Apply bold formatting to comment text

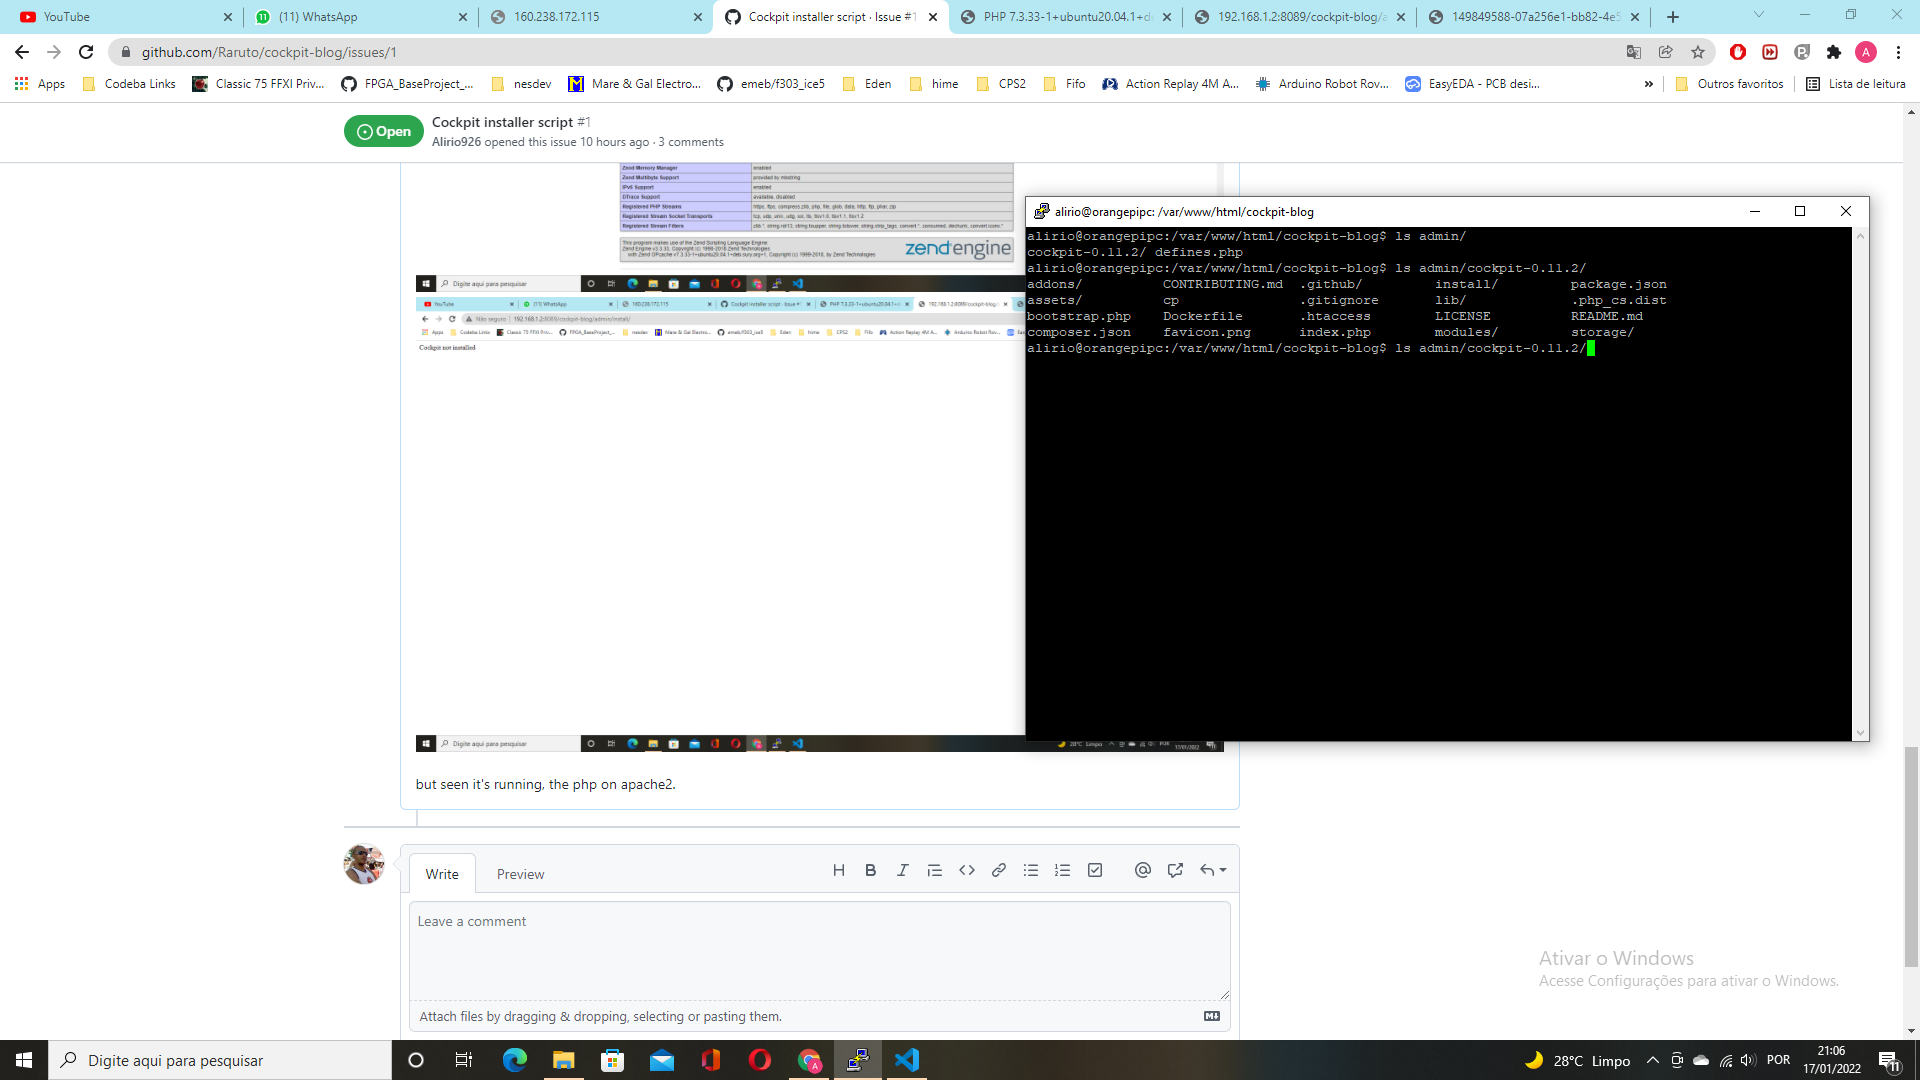pyautogui.click(x=871, y=870)
